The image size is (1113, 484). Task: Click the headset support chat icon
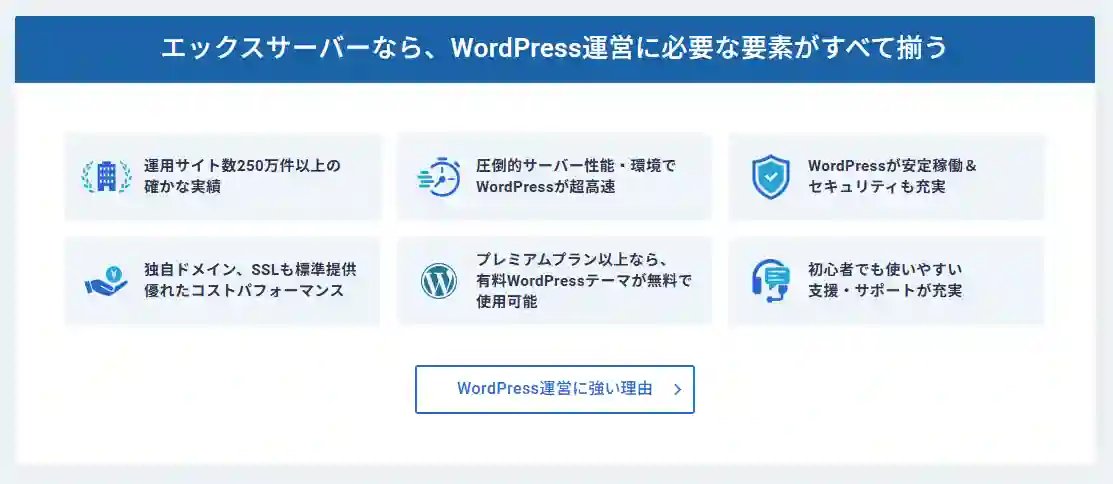770,281
